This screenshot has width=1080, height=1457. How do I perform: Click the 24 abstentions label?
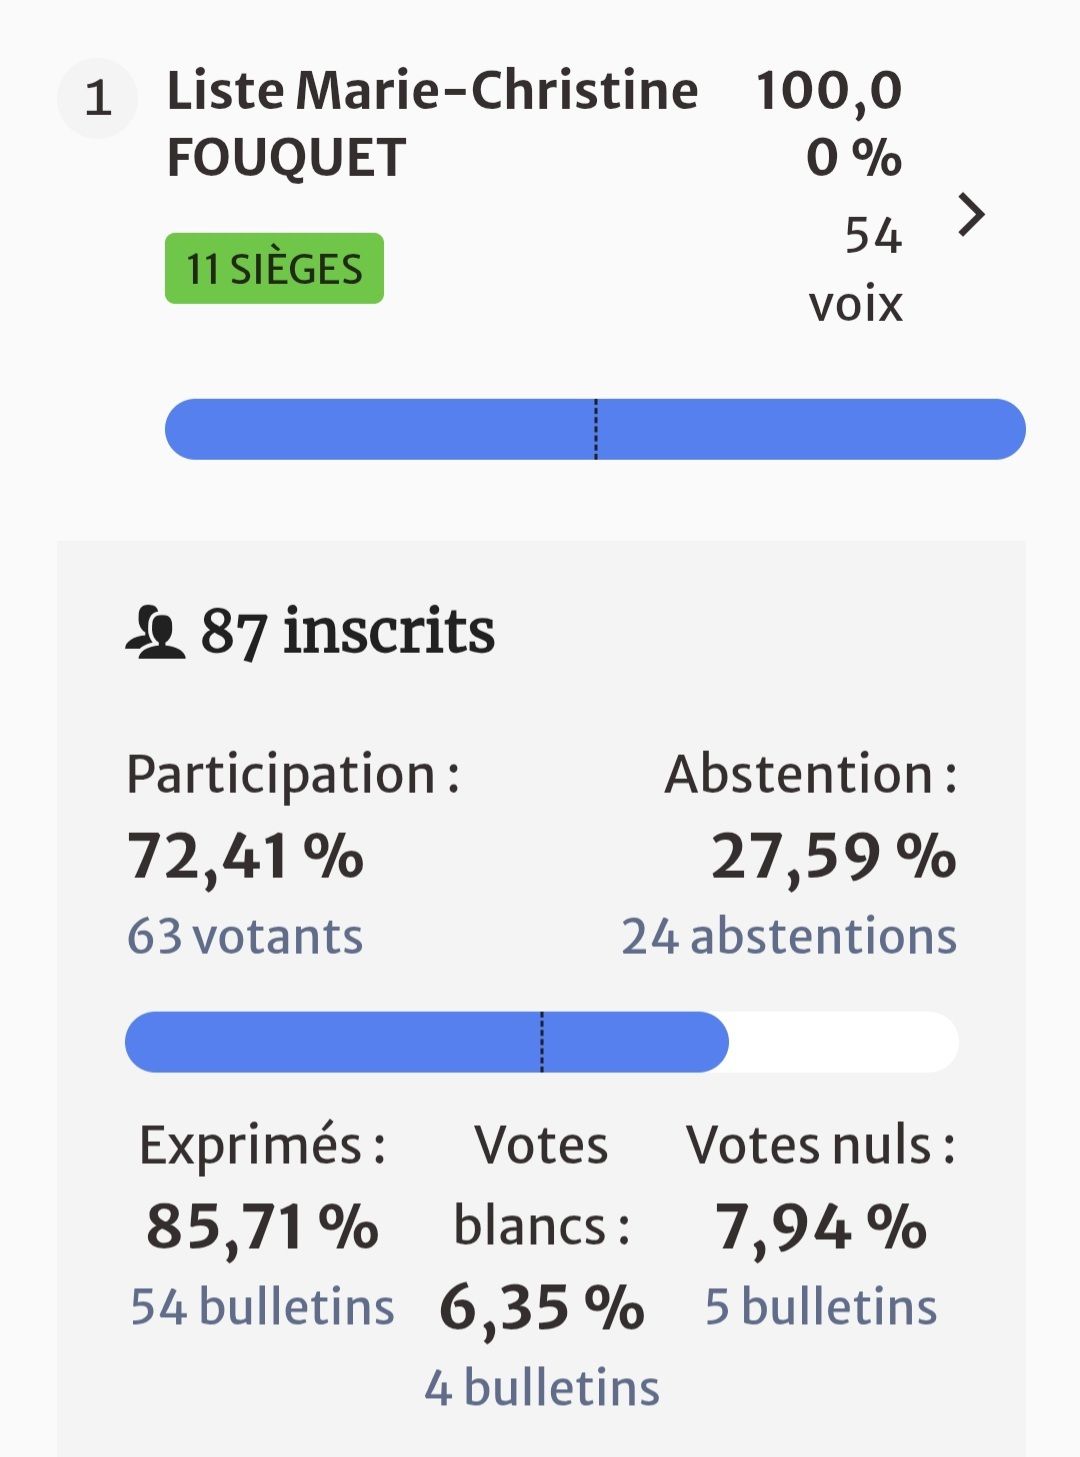789,937
